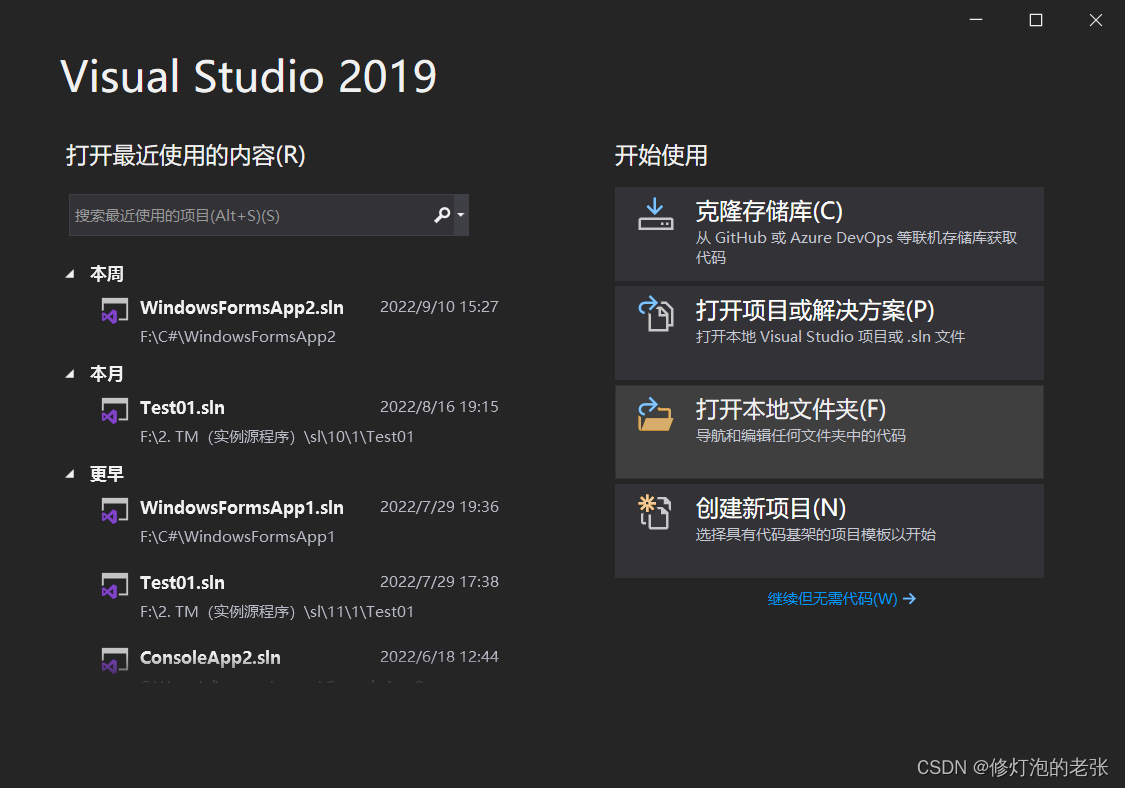Maximize the Visual Studio 2019 window
Viewport: 1125px width, 788px height.
click(x=1035, y=20)
